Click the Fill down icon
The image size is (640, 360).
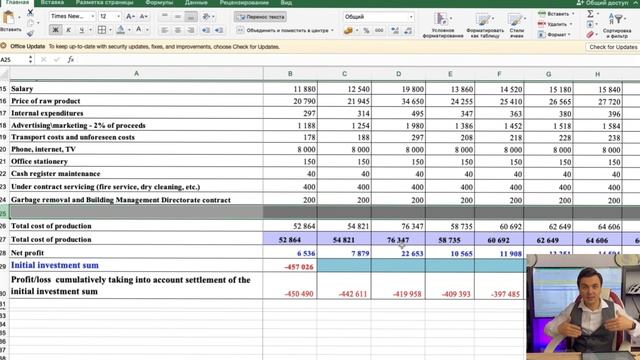click(590, 24)
